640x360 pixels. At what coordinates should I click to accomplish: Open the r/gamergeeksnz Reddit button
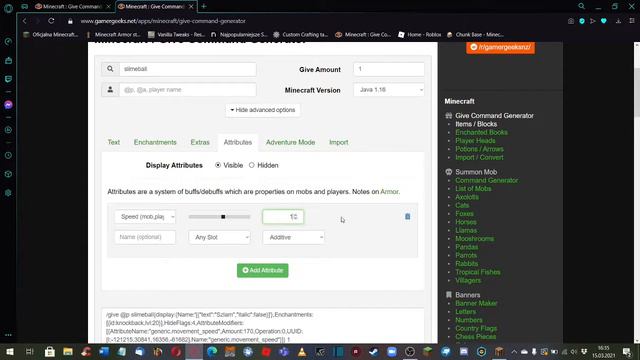click(x=500, y=47)
